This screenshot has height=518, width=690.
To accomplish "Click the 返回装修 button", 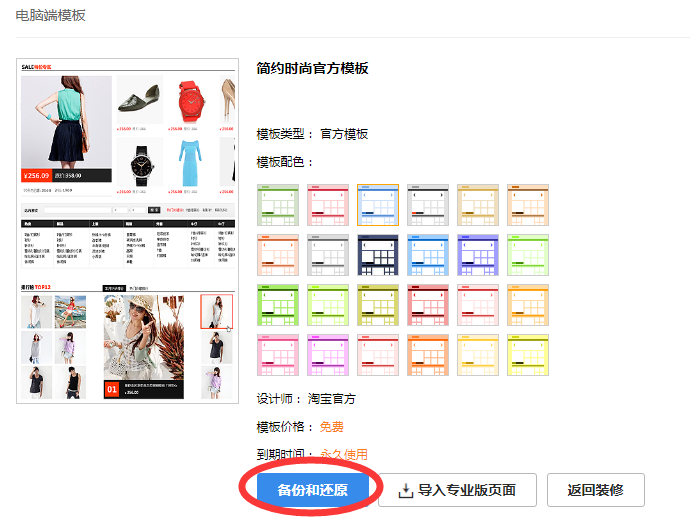I will (x=596, y=490).
